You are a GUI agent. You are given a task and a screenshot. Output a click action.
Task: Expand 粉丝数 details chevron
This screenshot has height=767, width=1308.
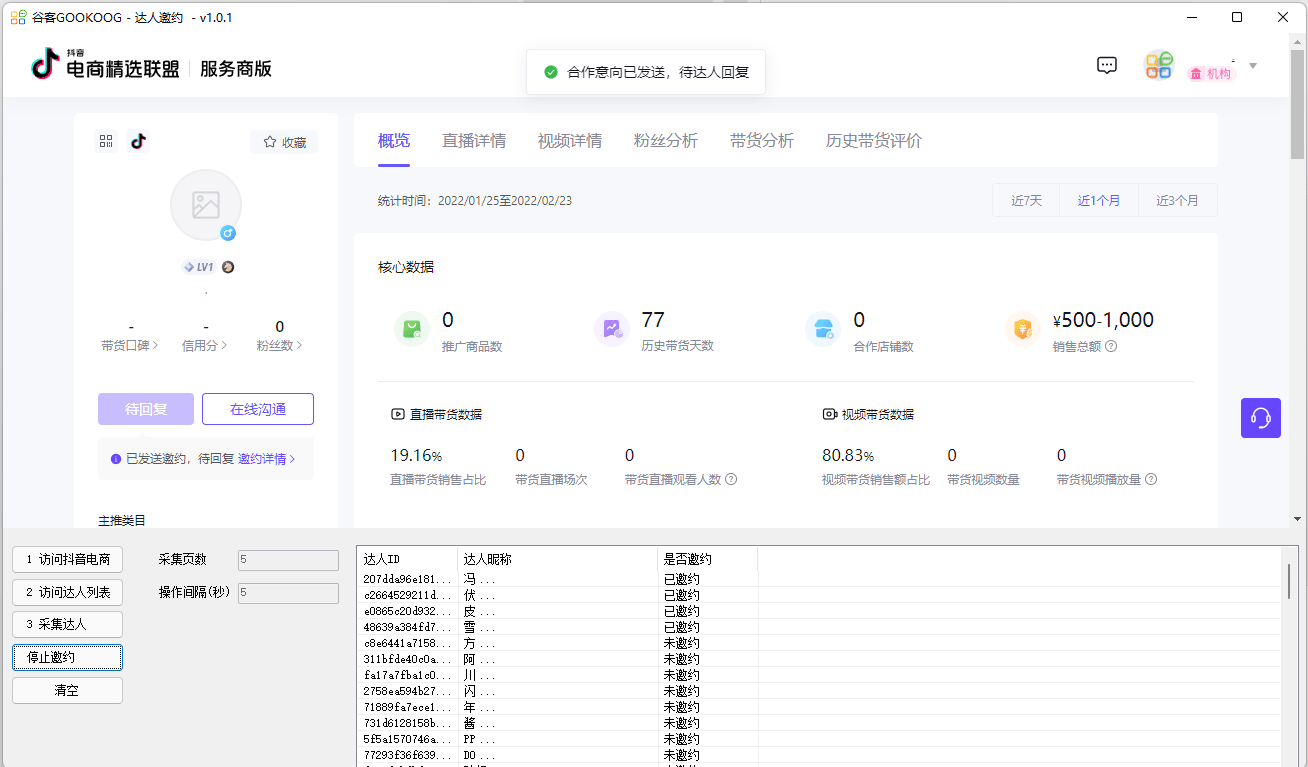point(298,346)
